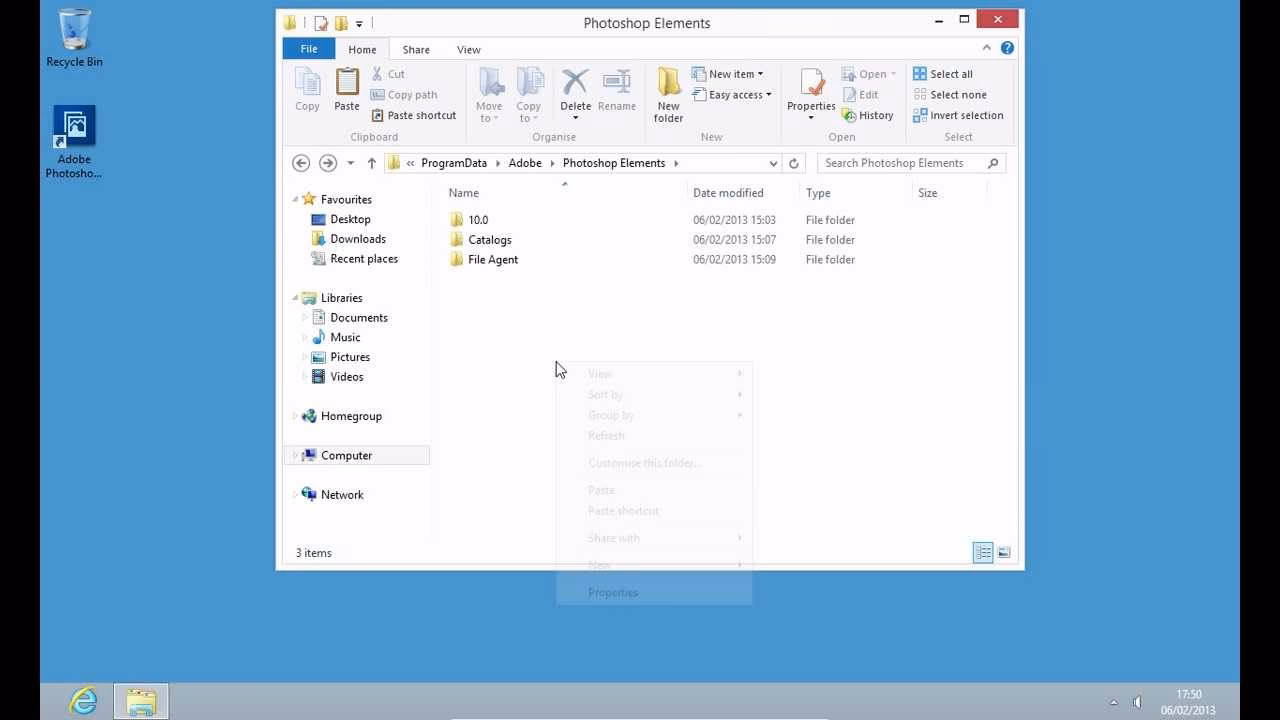Viewport: 1280px width, 720px height.
Task: Switch to details view toggle
Action: [983, 553]
